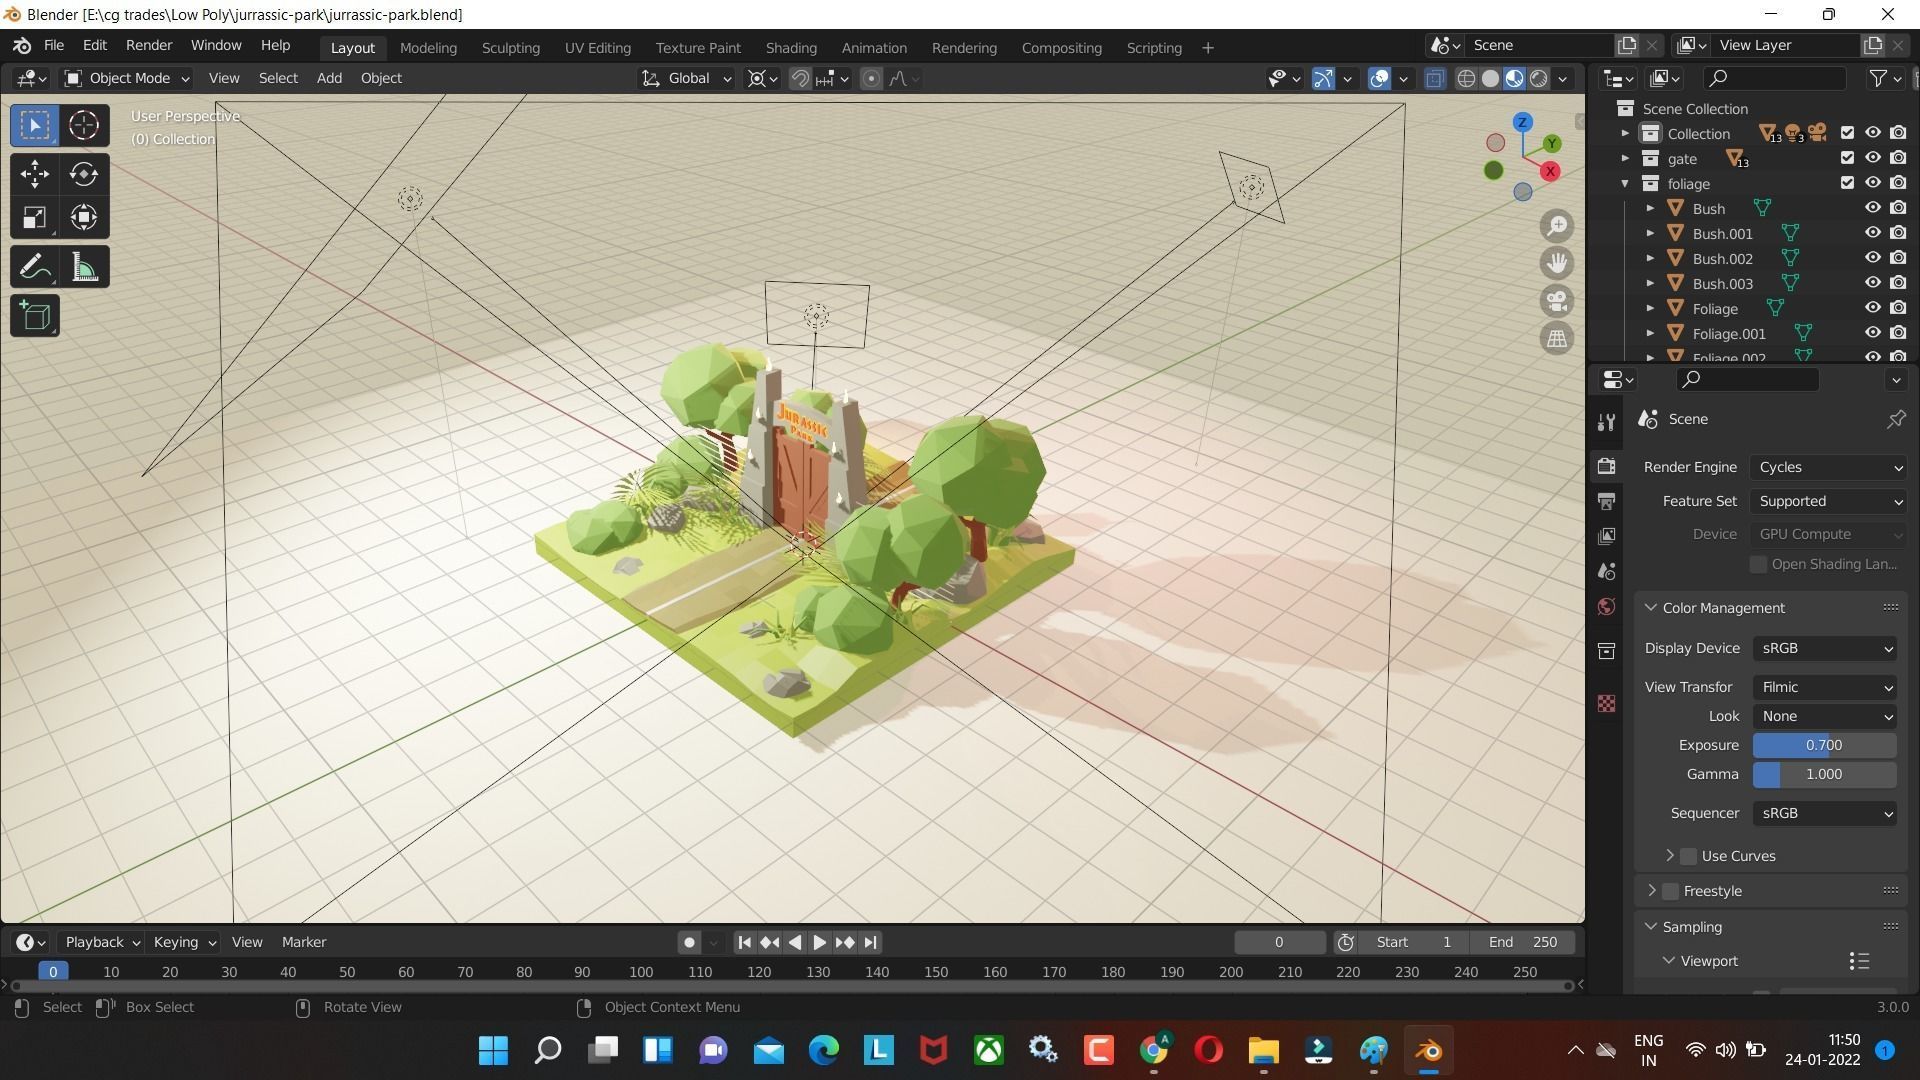Open the View Transform Filmic dropdown
The height and width of the screenshot is (1080, 1920).
[1825, 687]
